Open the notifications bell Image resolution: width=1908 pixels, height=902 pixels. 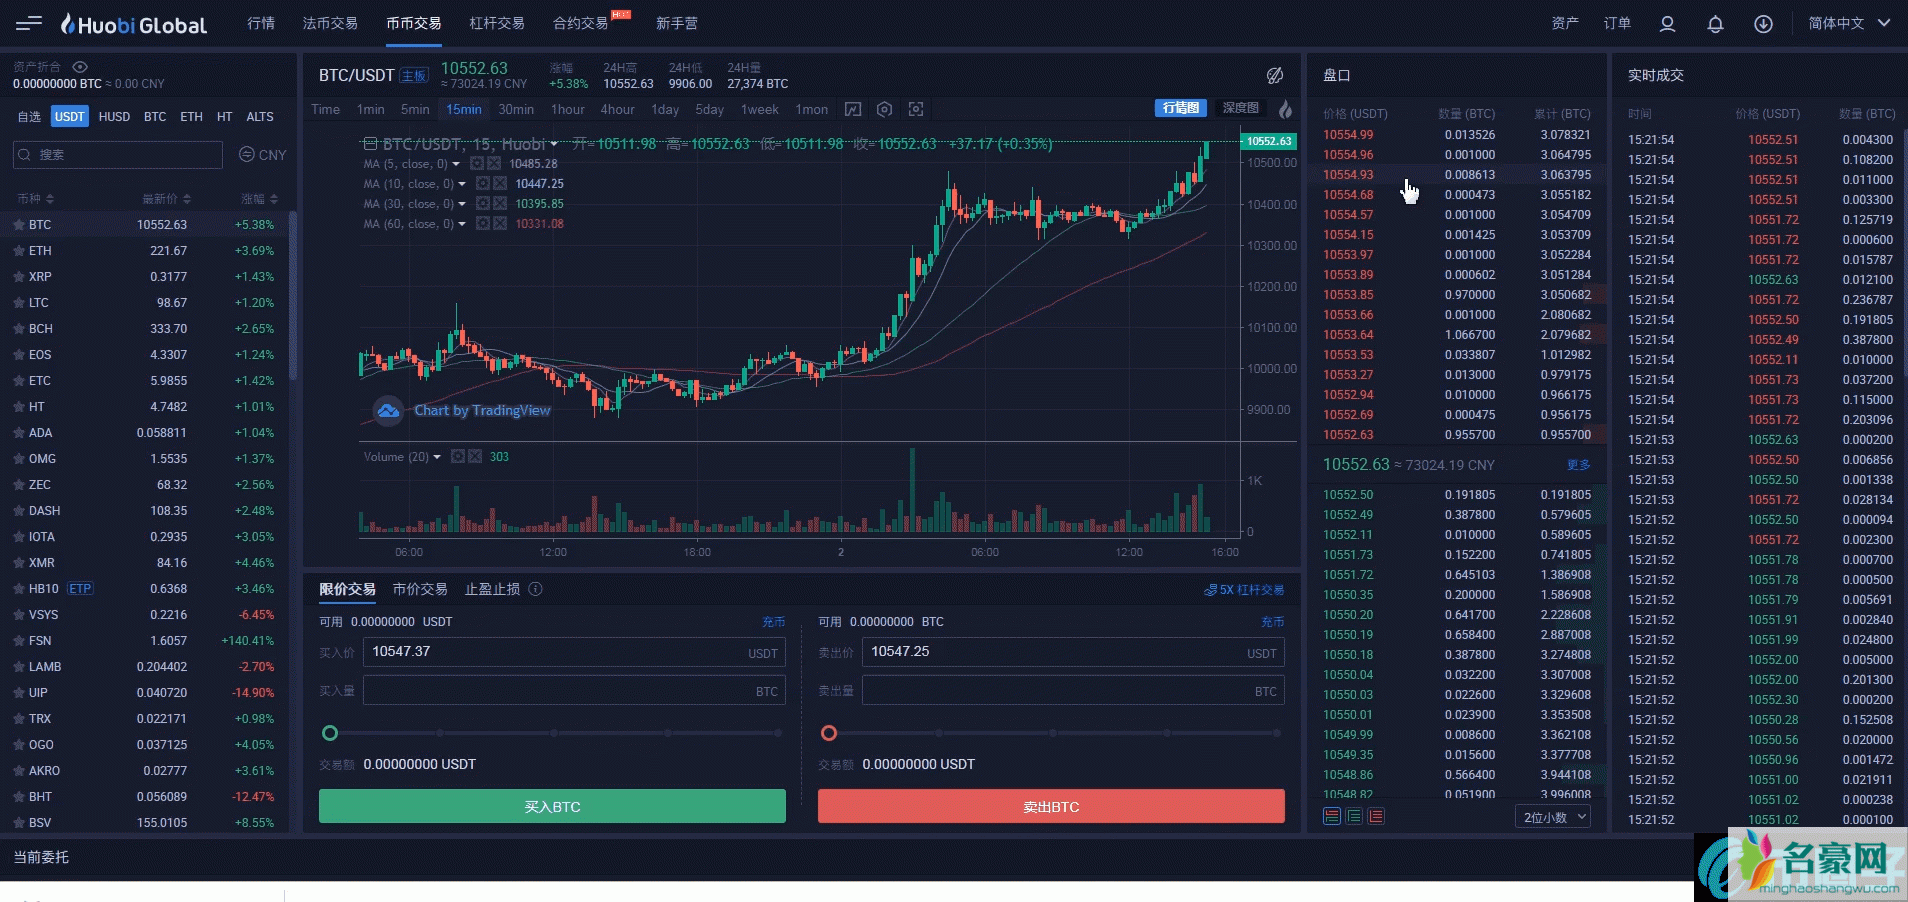[x=1715, y=24]
